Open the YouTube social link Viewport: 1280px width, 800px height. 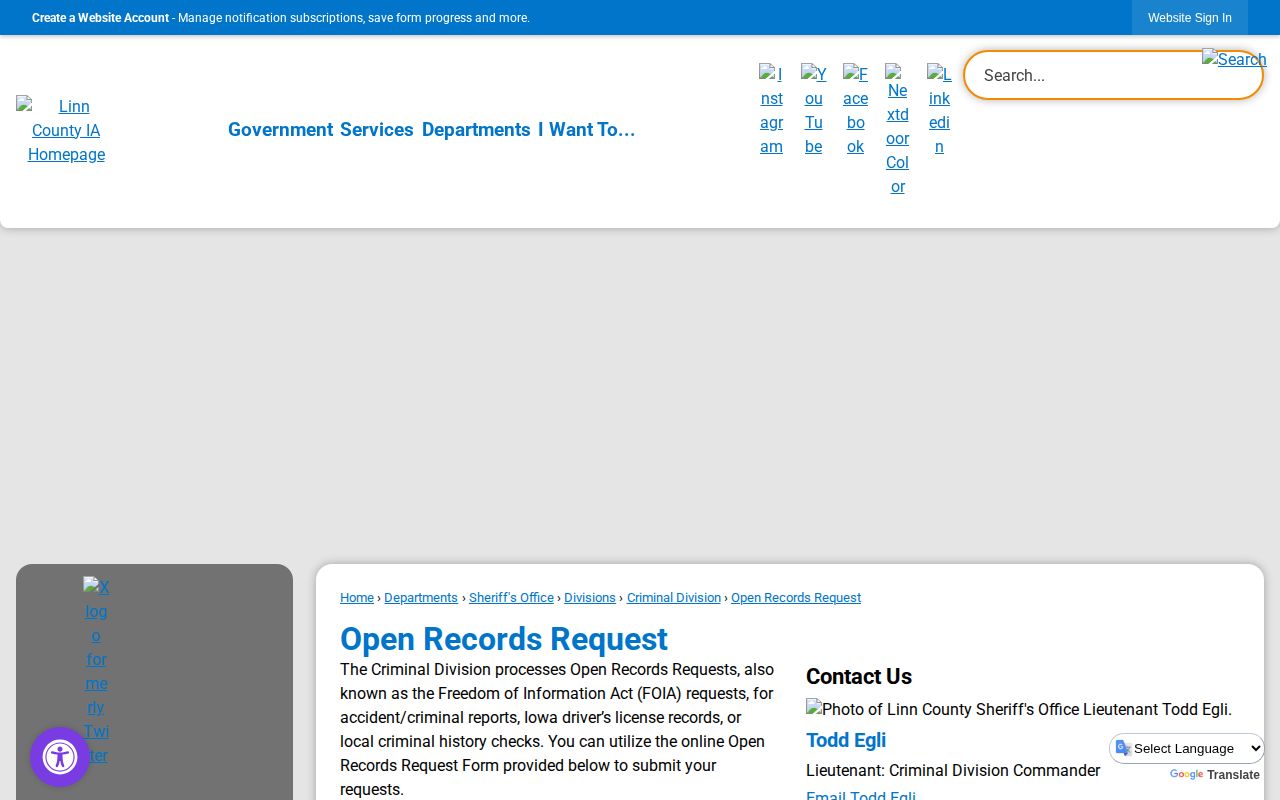(x=813, y=110)
